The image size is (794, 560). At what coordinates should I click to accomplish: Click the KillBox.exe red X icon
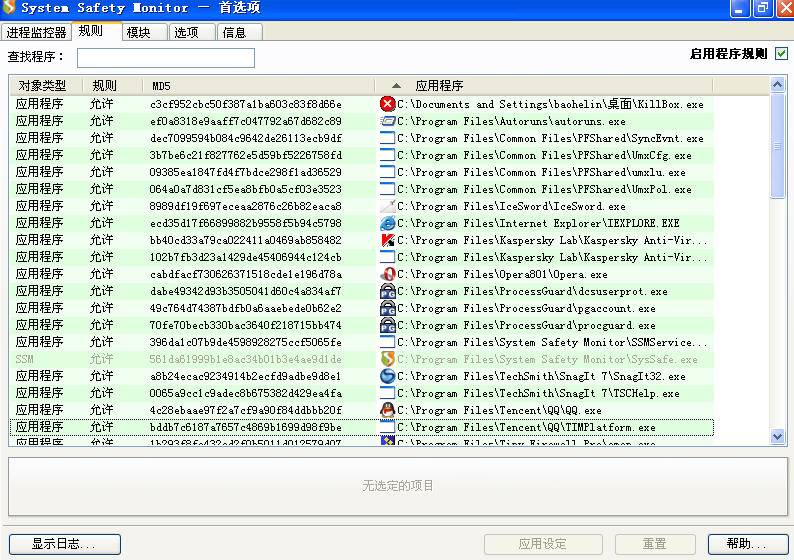coord(387,104)
